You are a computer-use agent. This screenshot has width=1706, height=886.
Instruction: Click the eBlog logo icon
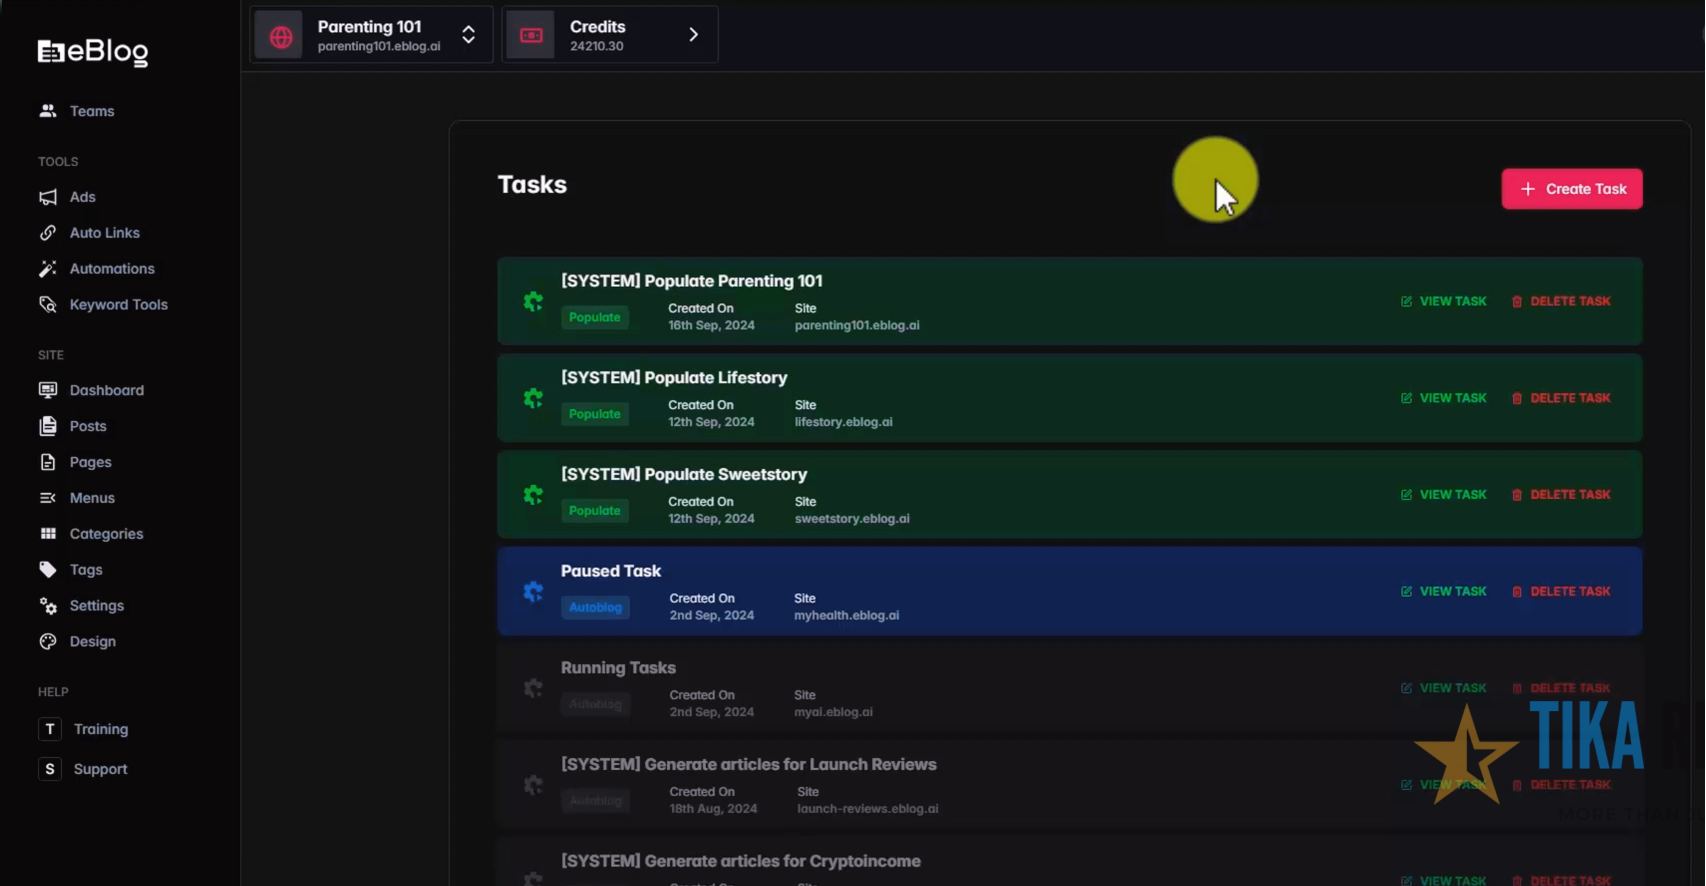pyautogui.click(x=51, y=52)
